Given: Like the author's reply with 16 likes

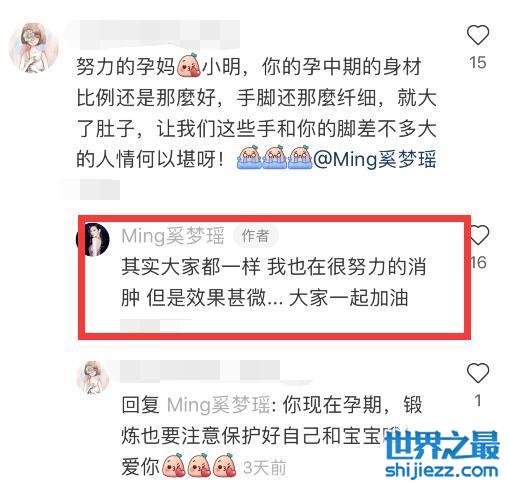Looking at the screenshot, I should [479, 235].
